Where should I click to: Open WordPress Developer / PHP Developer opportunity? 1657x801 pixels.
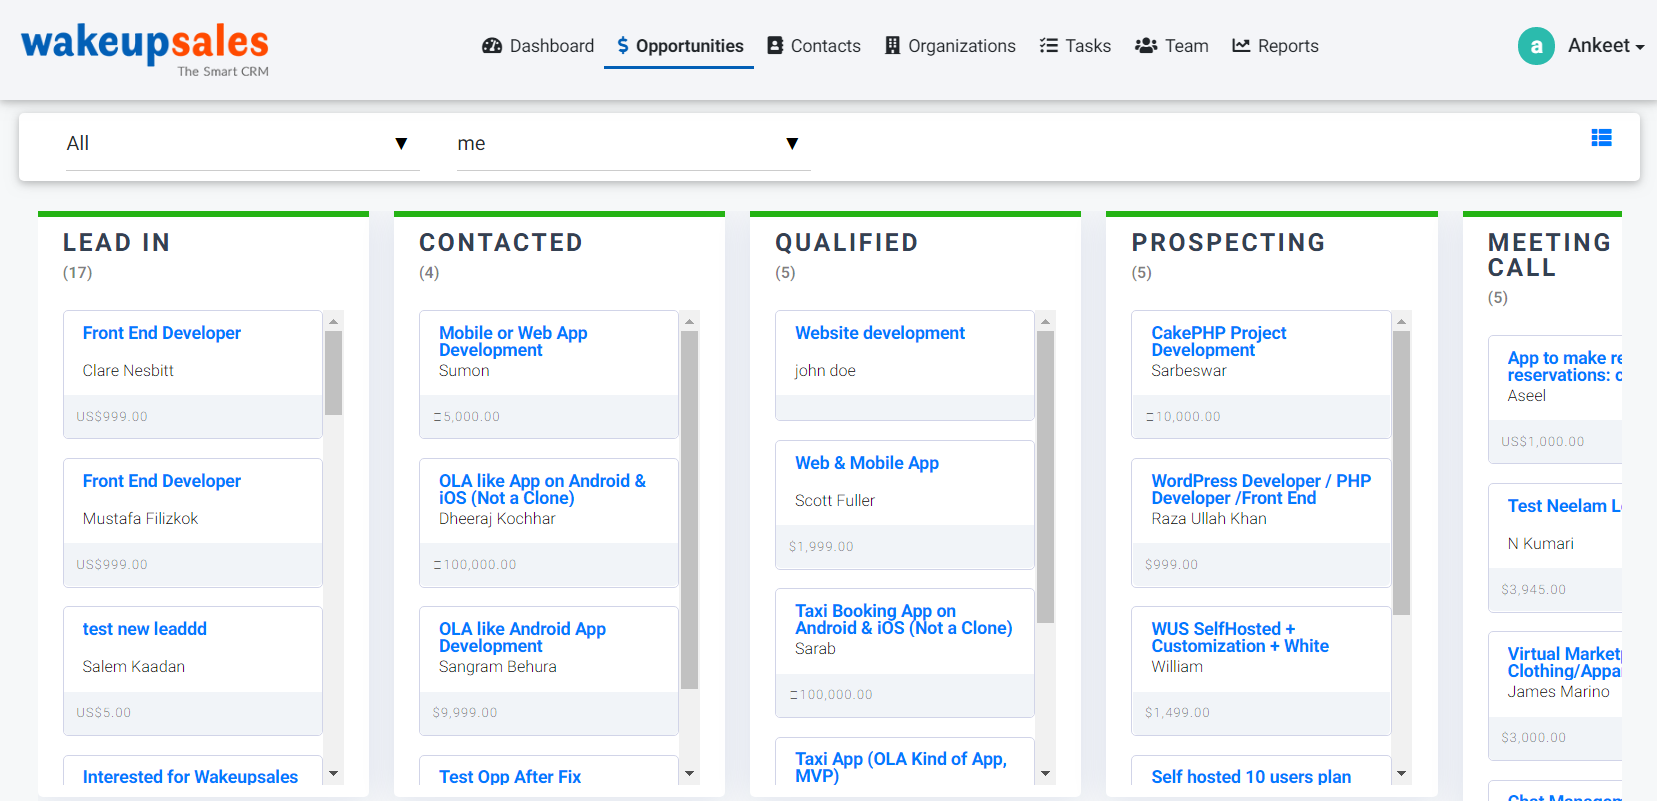pos(1261,489)
